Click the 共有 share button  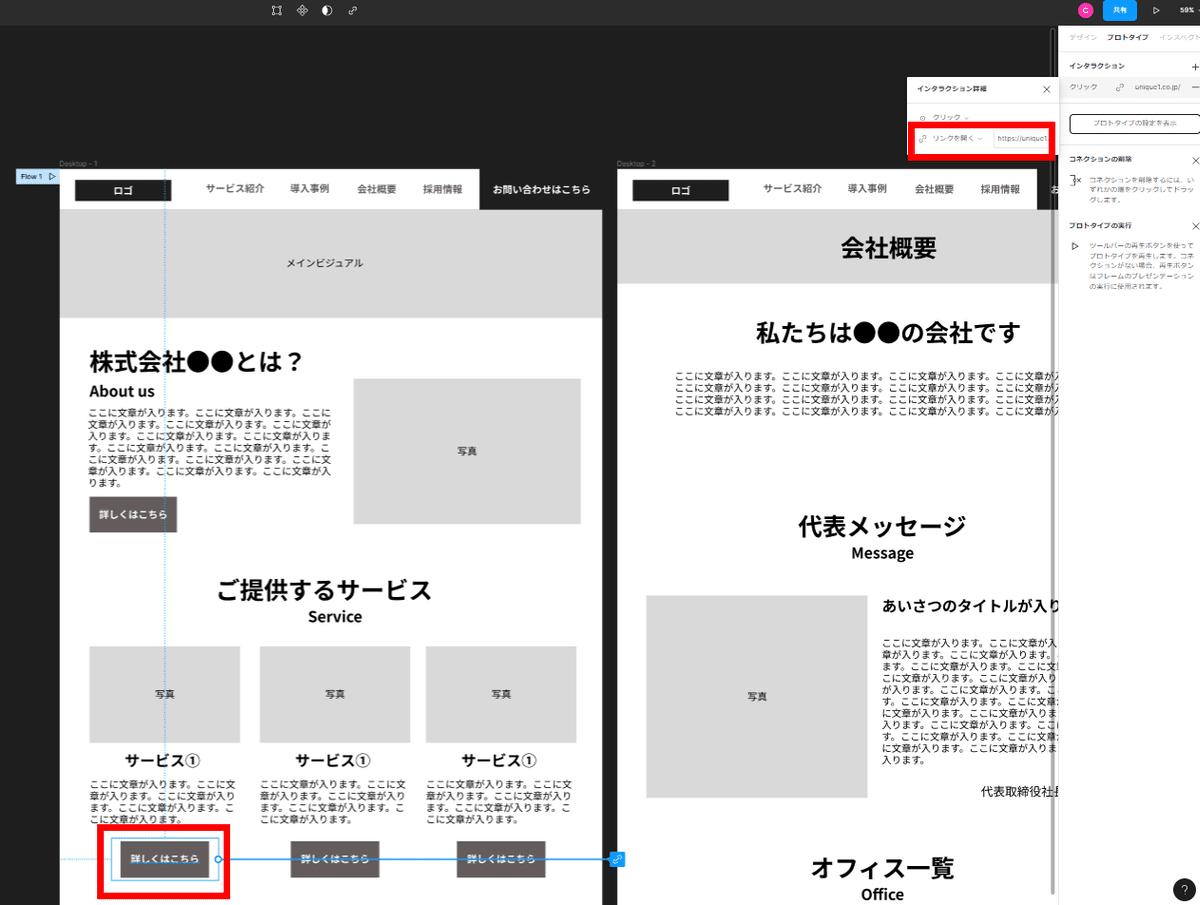pyautogui.click(x=1121, y=10)
